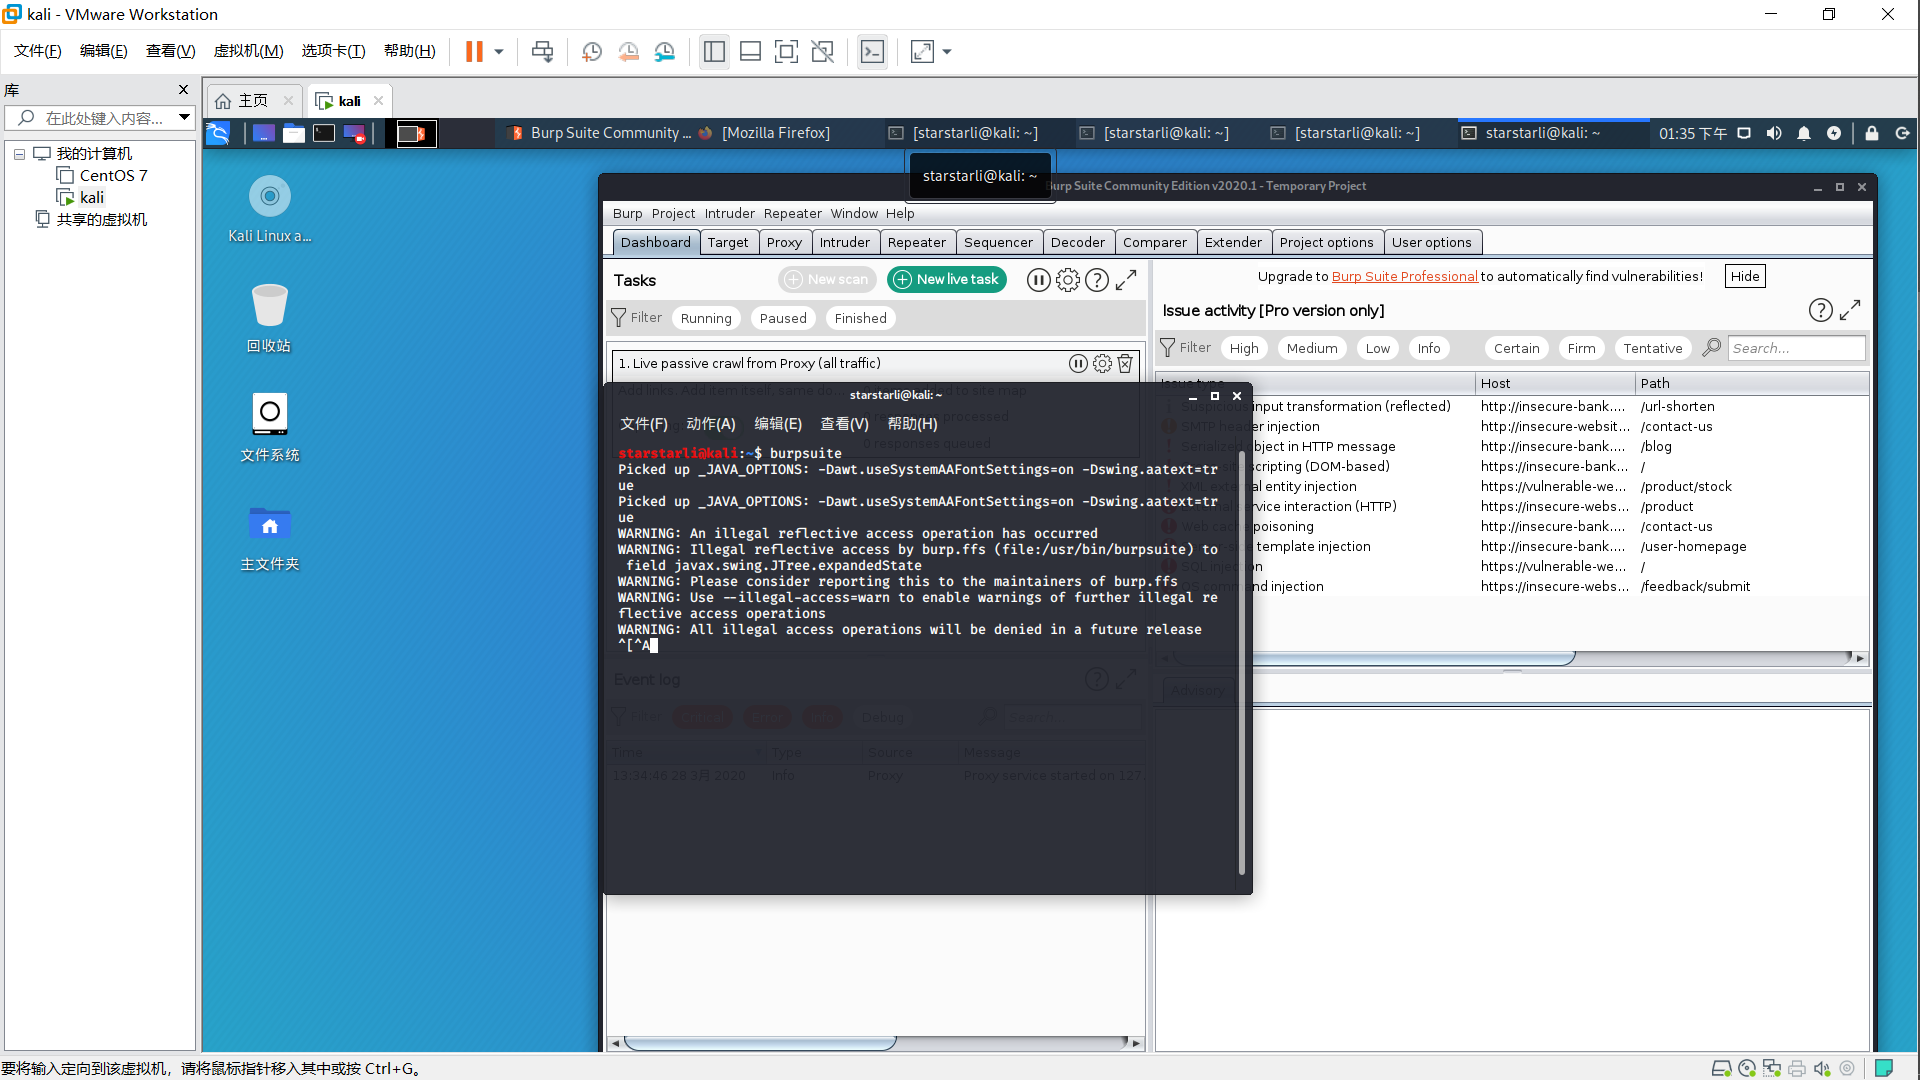Open the Kali applications menu icon

point(218,133)
